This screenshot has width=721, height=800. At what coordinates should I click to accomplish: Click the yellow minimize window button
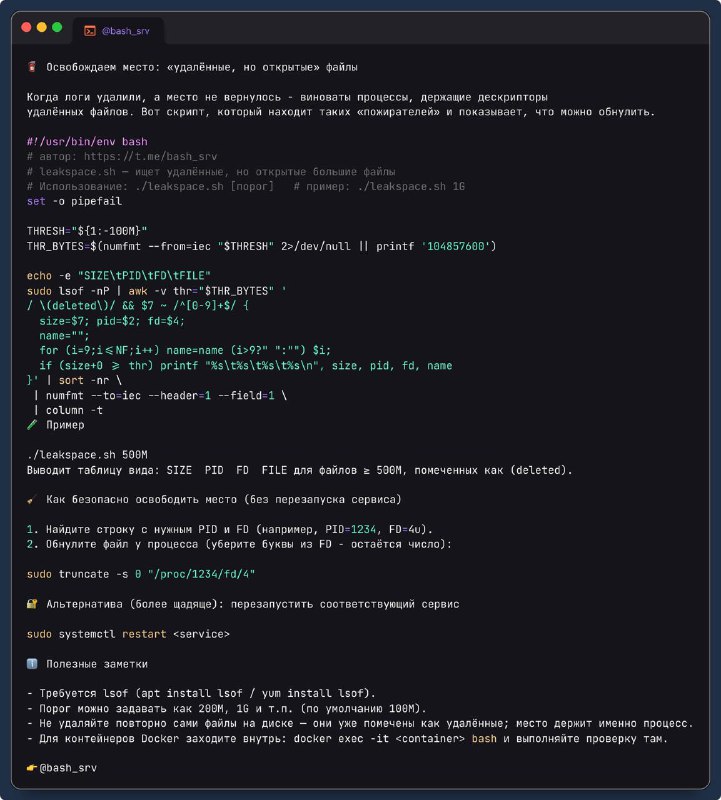[x=42, y=27]
